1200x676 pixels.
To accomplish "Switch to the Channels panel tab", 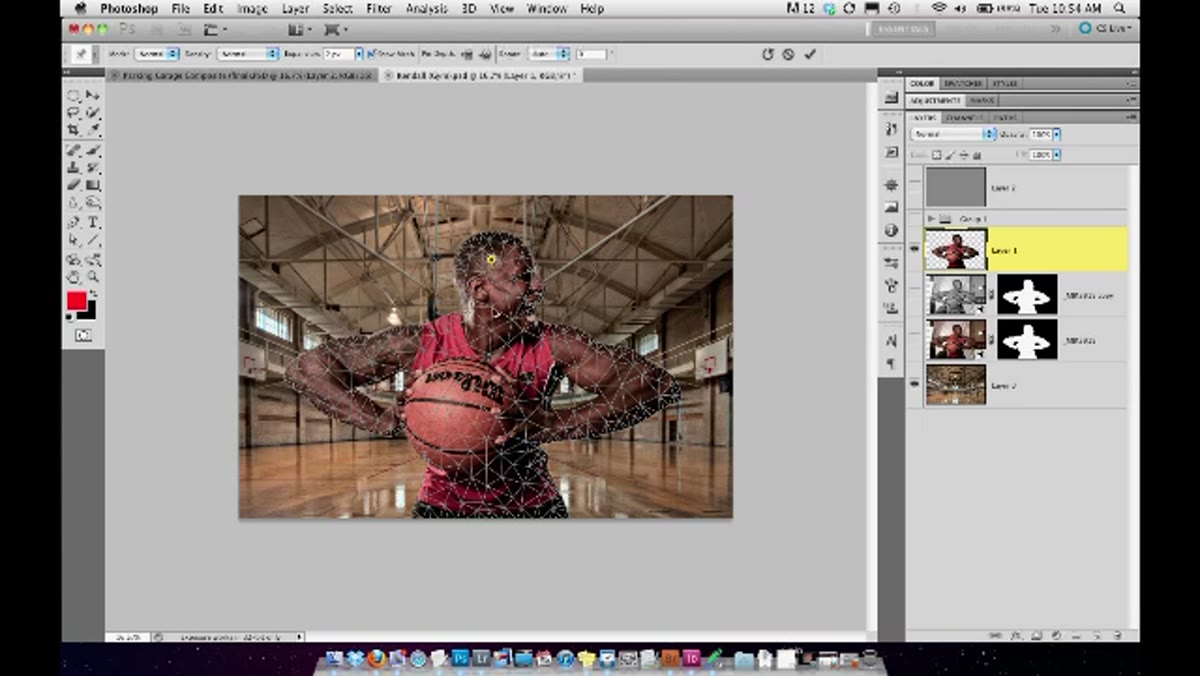I will pyautogui.click(x=966, y=118).
